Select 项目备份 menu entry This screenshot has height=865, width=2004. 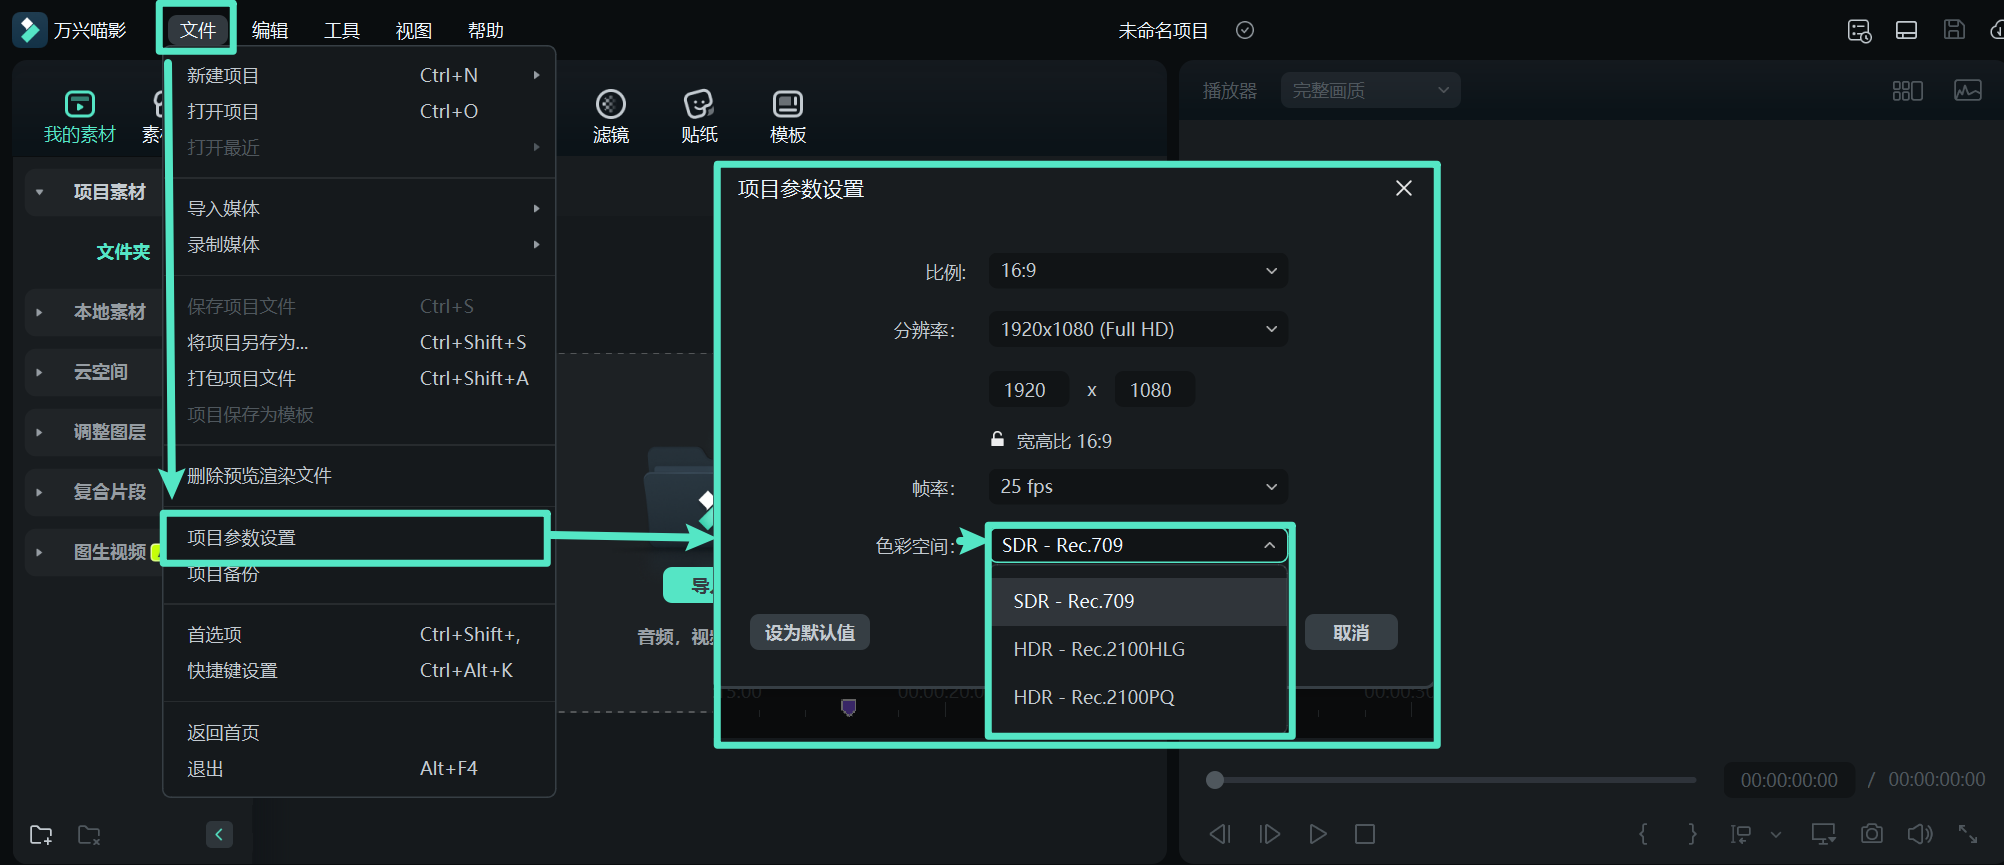tap(360, 574)
